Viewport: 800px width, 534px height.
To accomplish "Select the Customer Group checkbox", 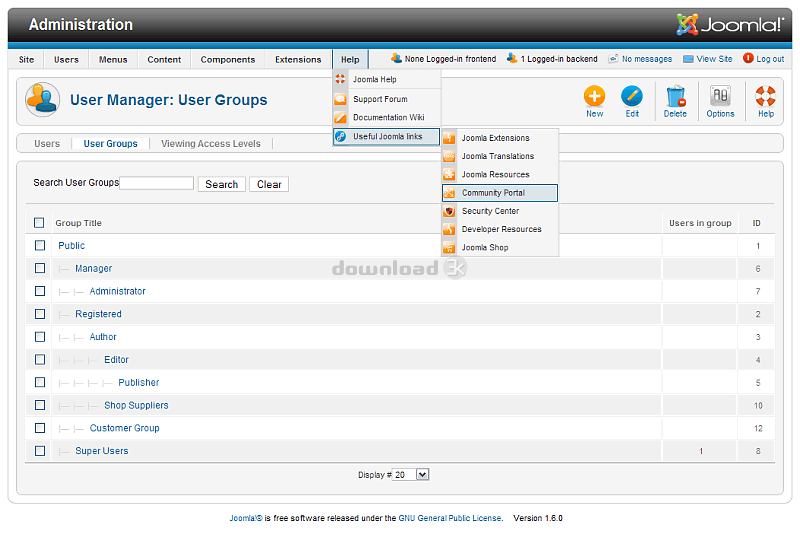I will click(x=40, y=428).
